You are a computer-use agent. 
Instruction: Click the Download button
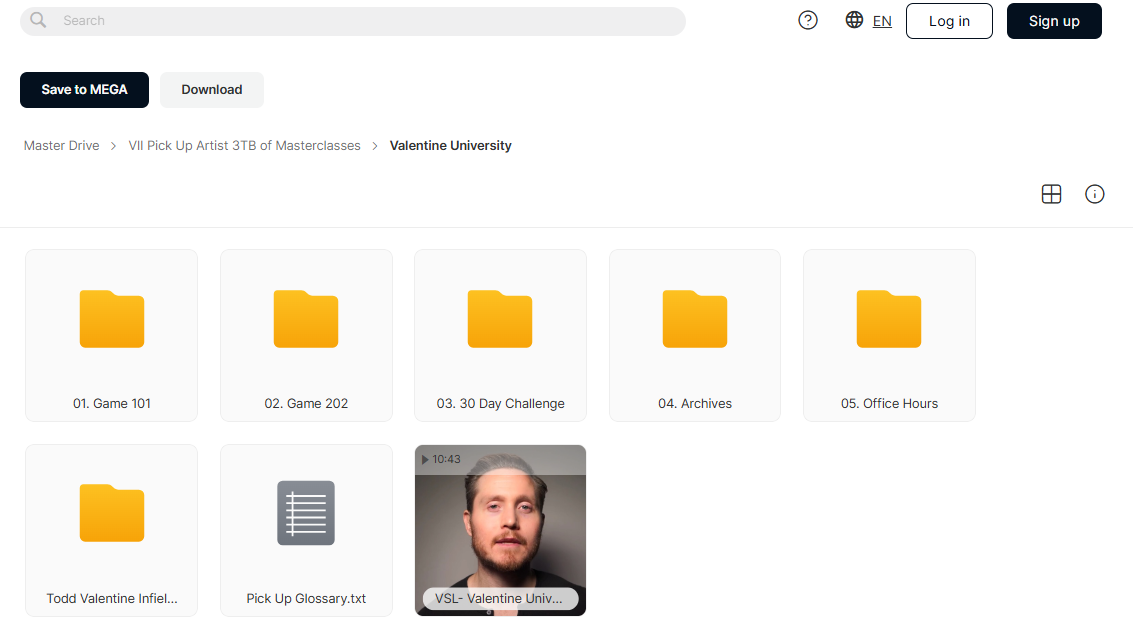coord(212,90)
